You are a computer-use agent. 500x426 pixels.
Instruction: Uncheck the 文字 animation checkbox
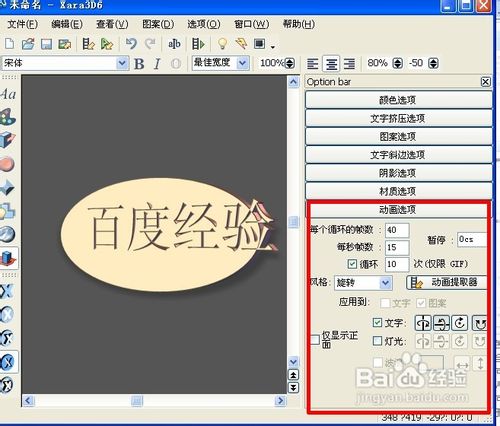click(x=377, y=322)
